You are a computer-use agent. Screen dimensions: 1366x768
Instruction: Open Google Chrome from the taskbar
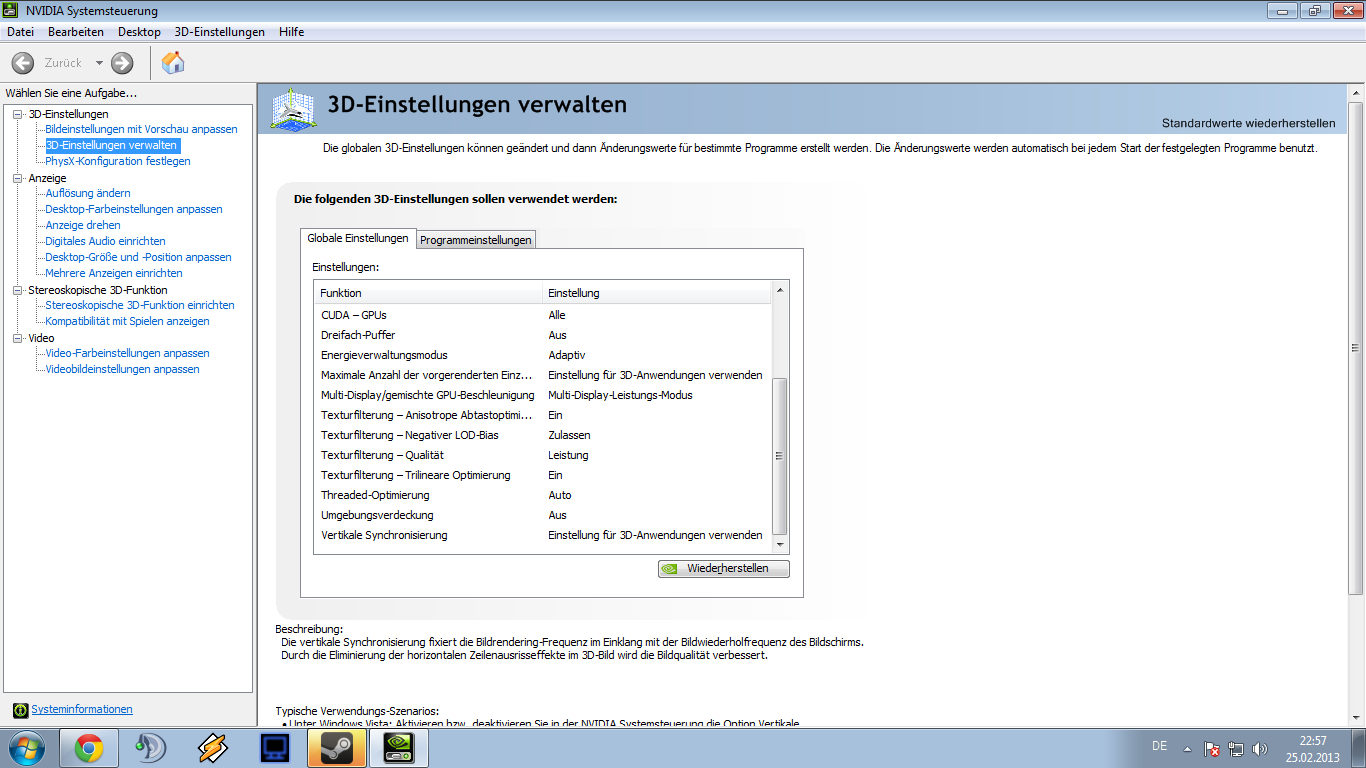89,748
